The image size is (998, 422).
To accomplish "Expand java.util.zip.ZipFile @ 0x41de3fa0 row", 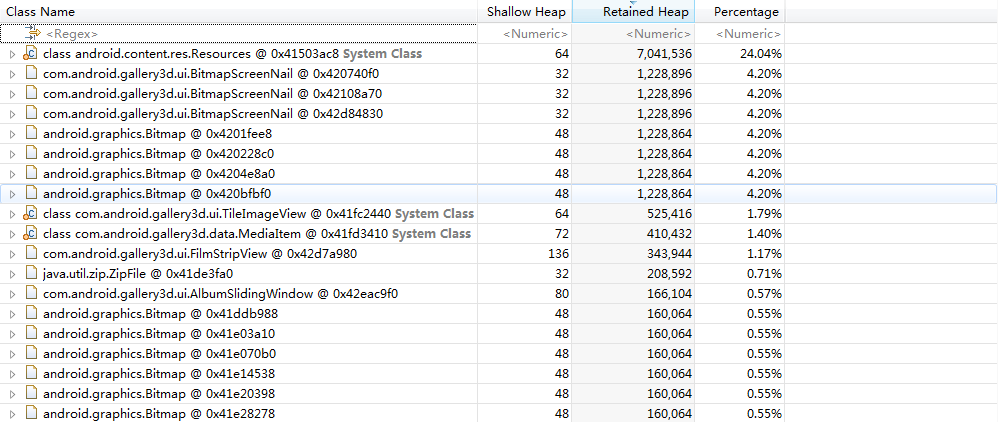I will point(11,274).
